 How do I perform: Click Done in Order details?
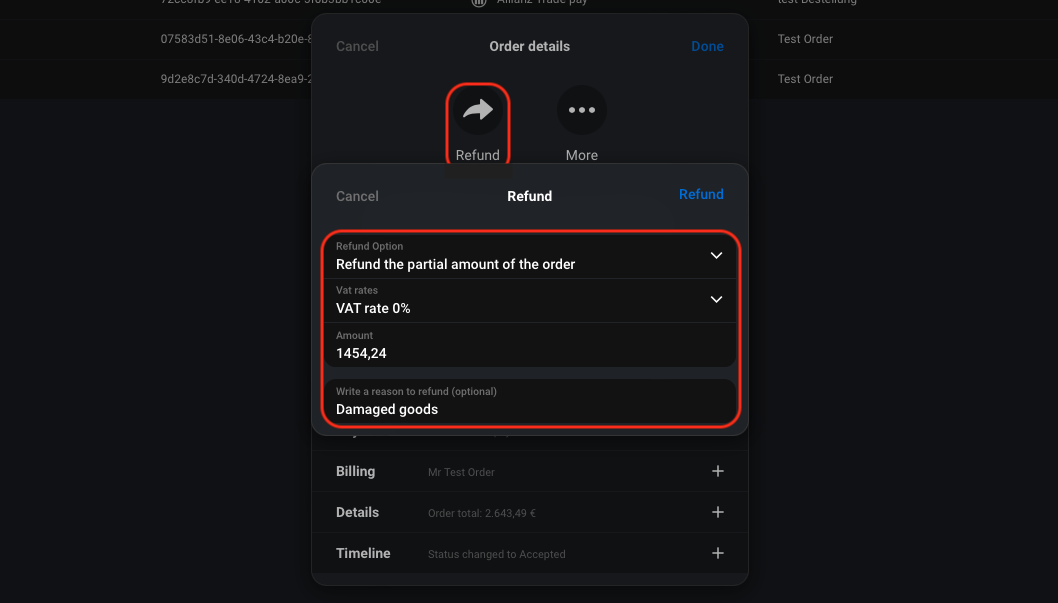tap(707, 47)
